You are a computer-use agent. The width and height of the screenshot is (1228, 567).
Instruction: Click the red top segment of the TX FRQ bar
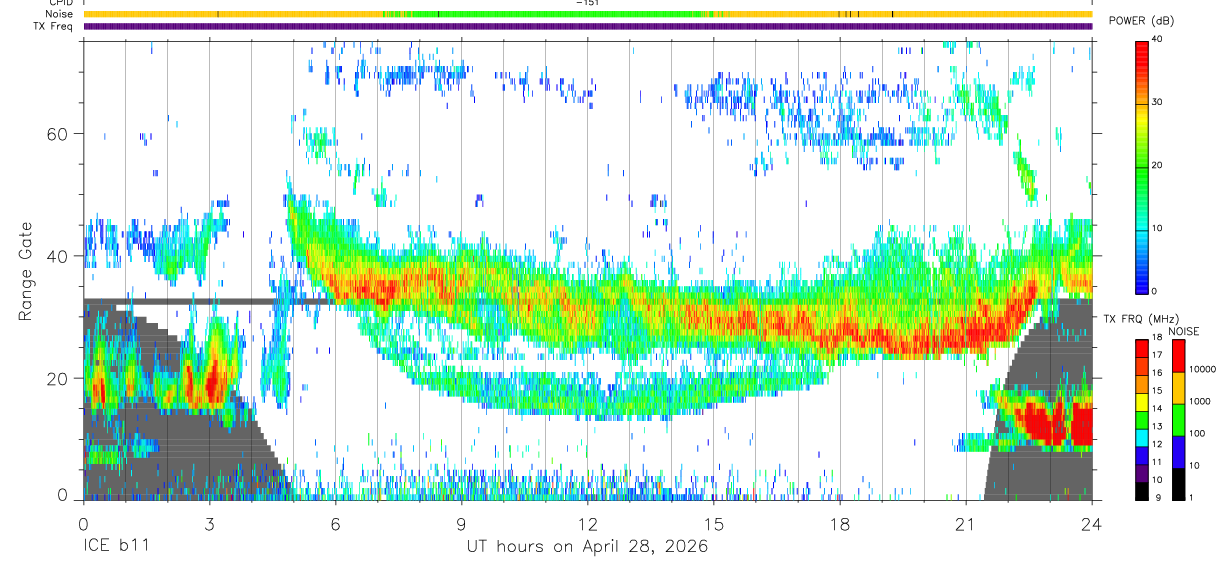1142,348
